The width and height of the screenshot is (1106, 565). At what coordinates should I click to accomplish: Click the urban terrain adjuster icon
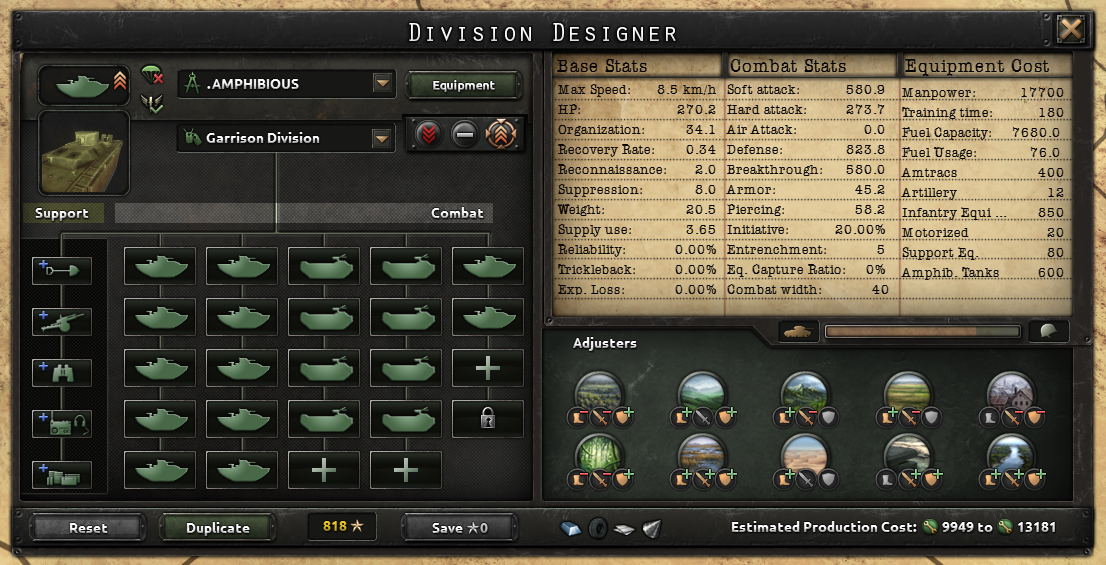tap(1011, 393)
